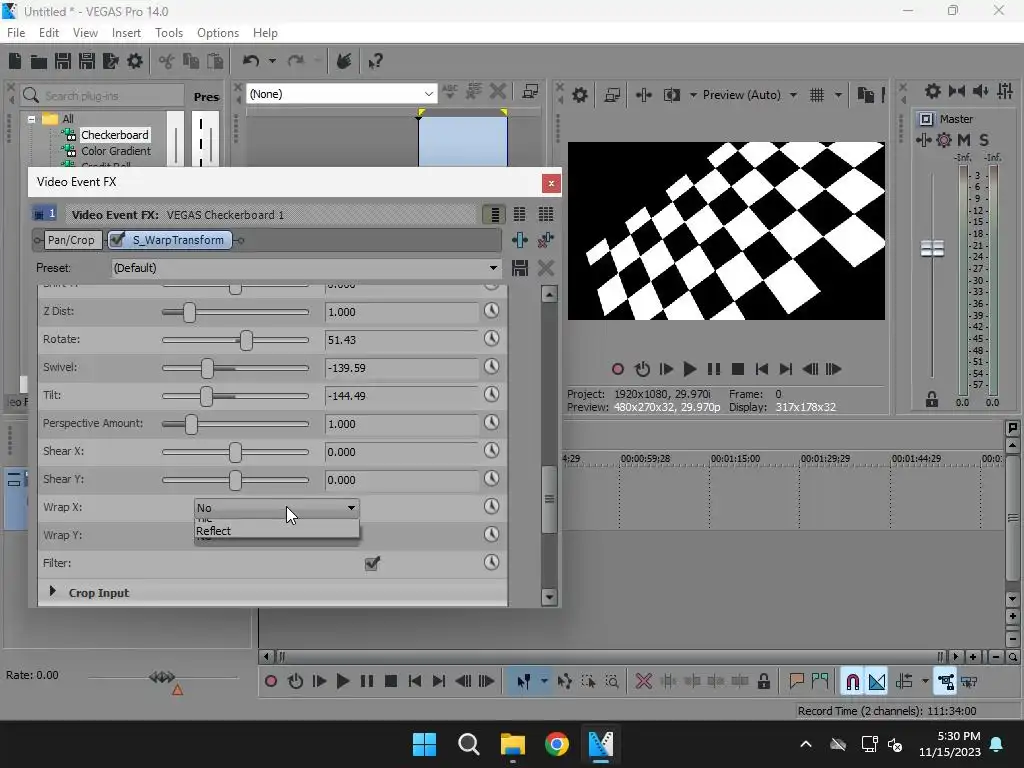Viewport: 1024px width, 768px height.
Task: Click the Master volume fader
Action: pyautogui.click(x=932, y=248)
